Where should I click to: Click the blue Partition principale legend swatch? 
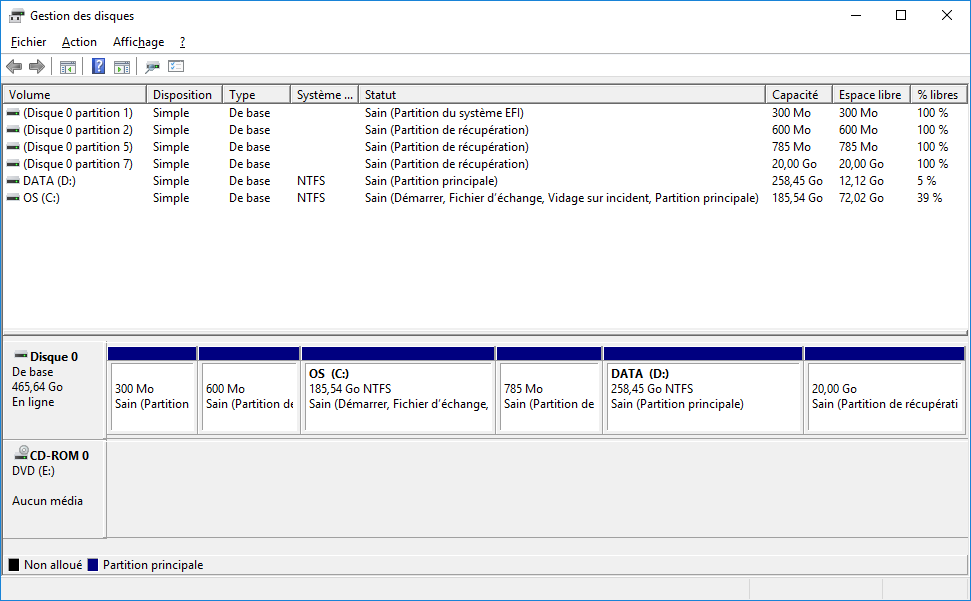pos(93,564)
